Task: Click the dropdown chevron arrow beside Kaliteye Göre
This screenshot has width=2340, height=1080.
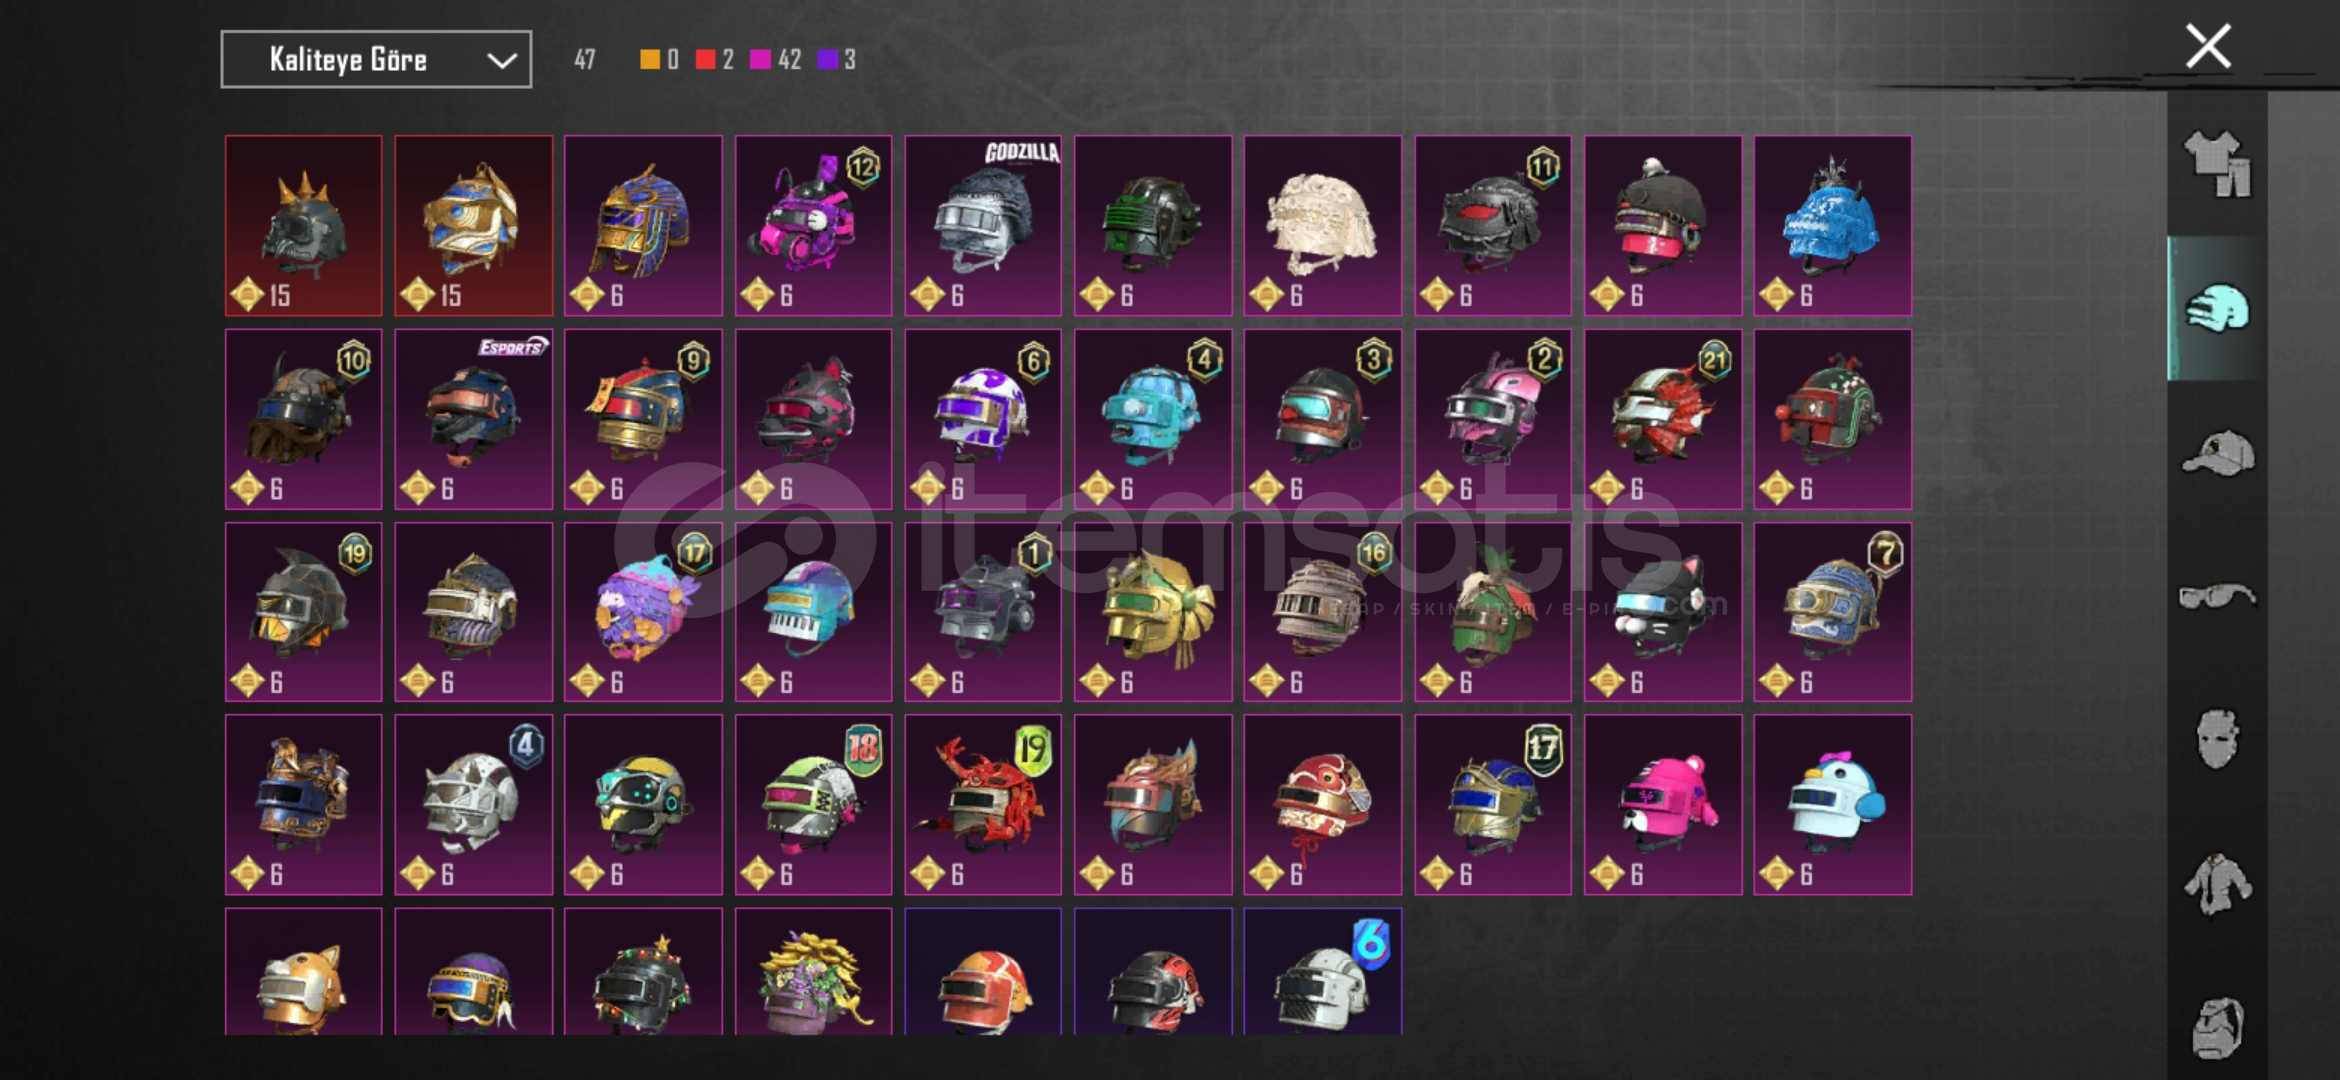Action: click(x=501, y=61)
